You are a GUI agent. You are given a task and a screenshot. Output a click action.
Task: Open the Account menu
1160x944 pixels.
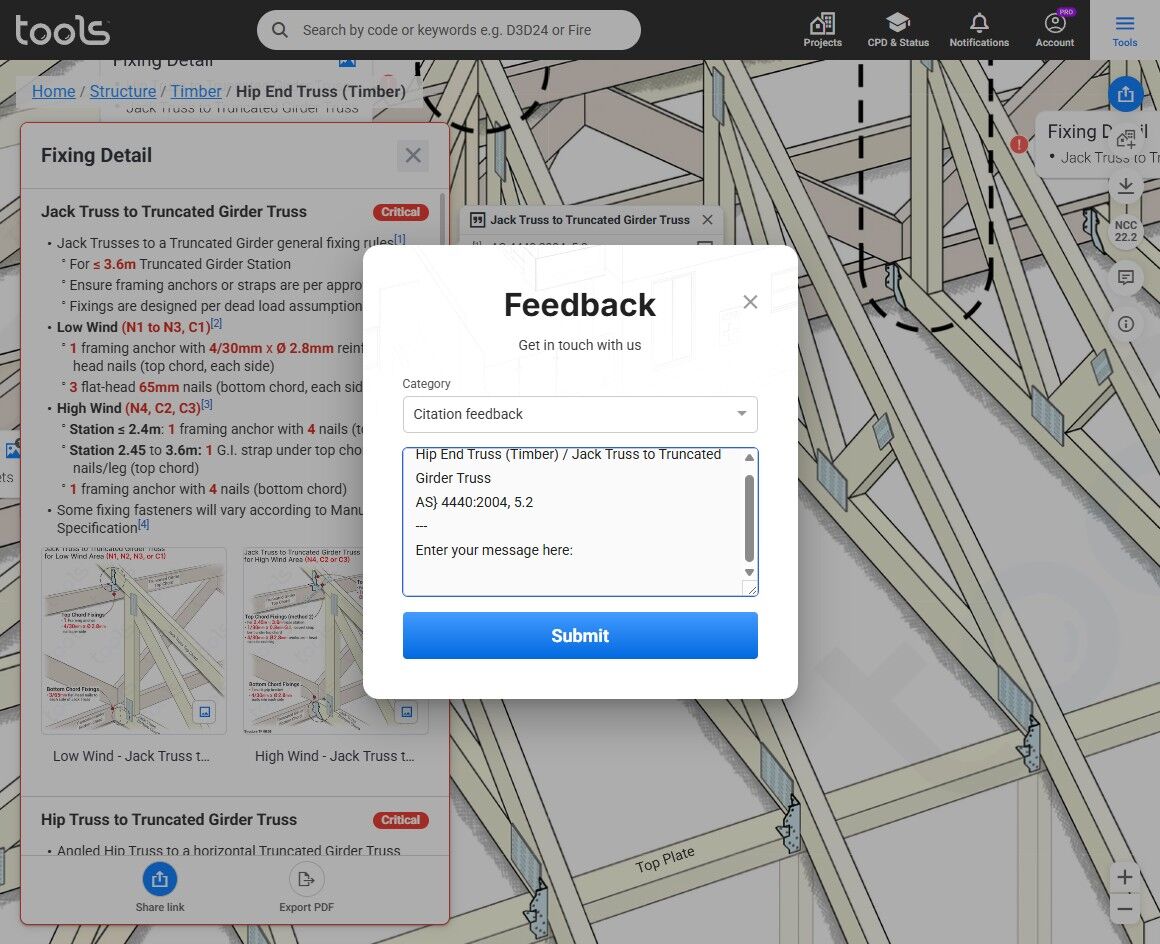(x=1054, y=30)
